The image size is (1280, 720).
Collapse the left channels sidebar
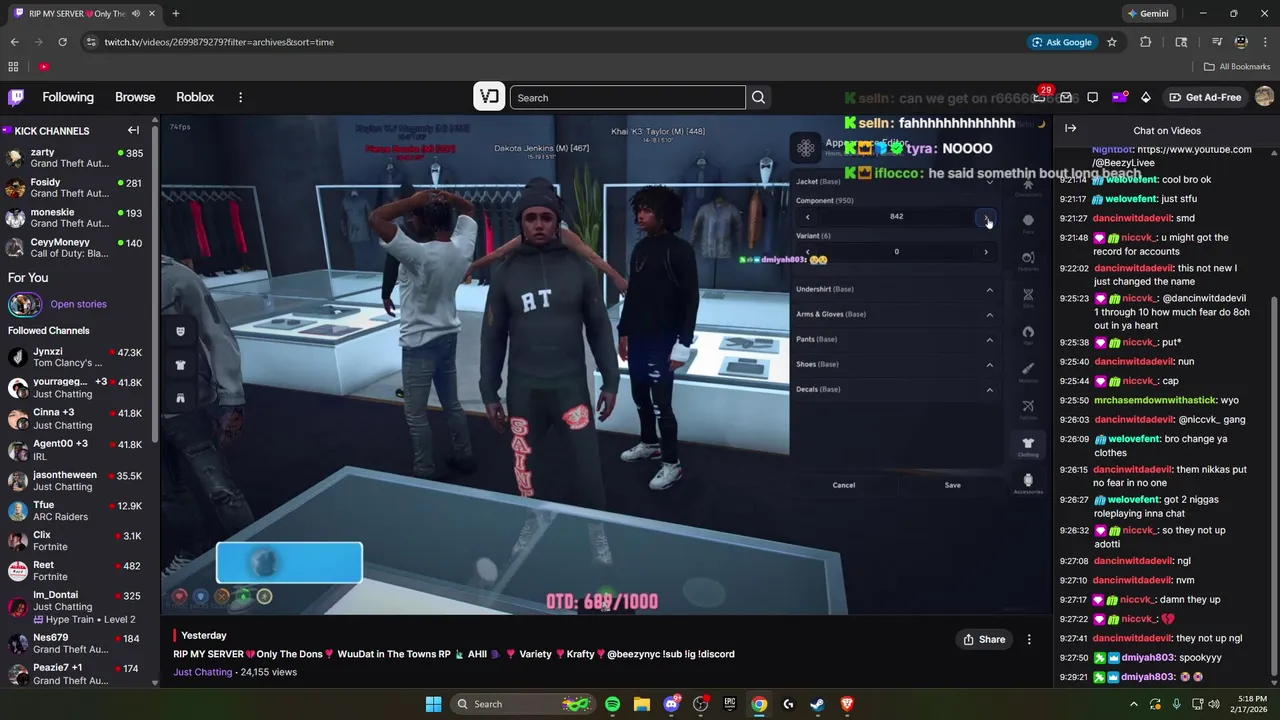coord(133,130)
